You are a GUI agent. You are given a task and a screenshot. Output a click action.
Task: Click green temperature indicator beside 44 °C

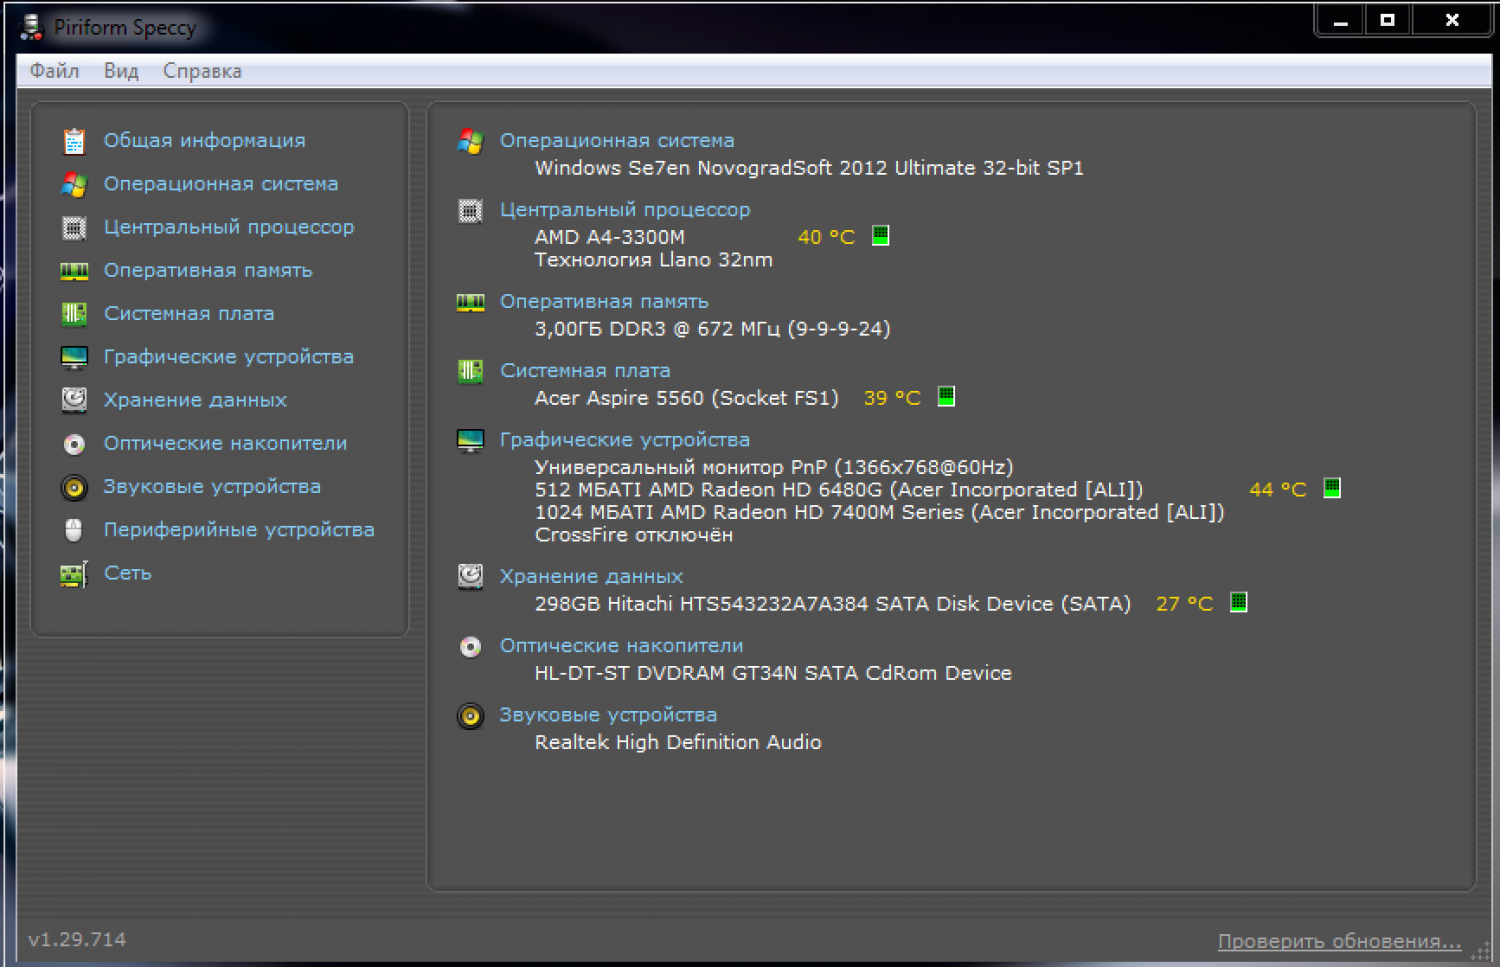point(1332,489)
